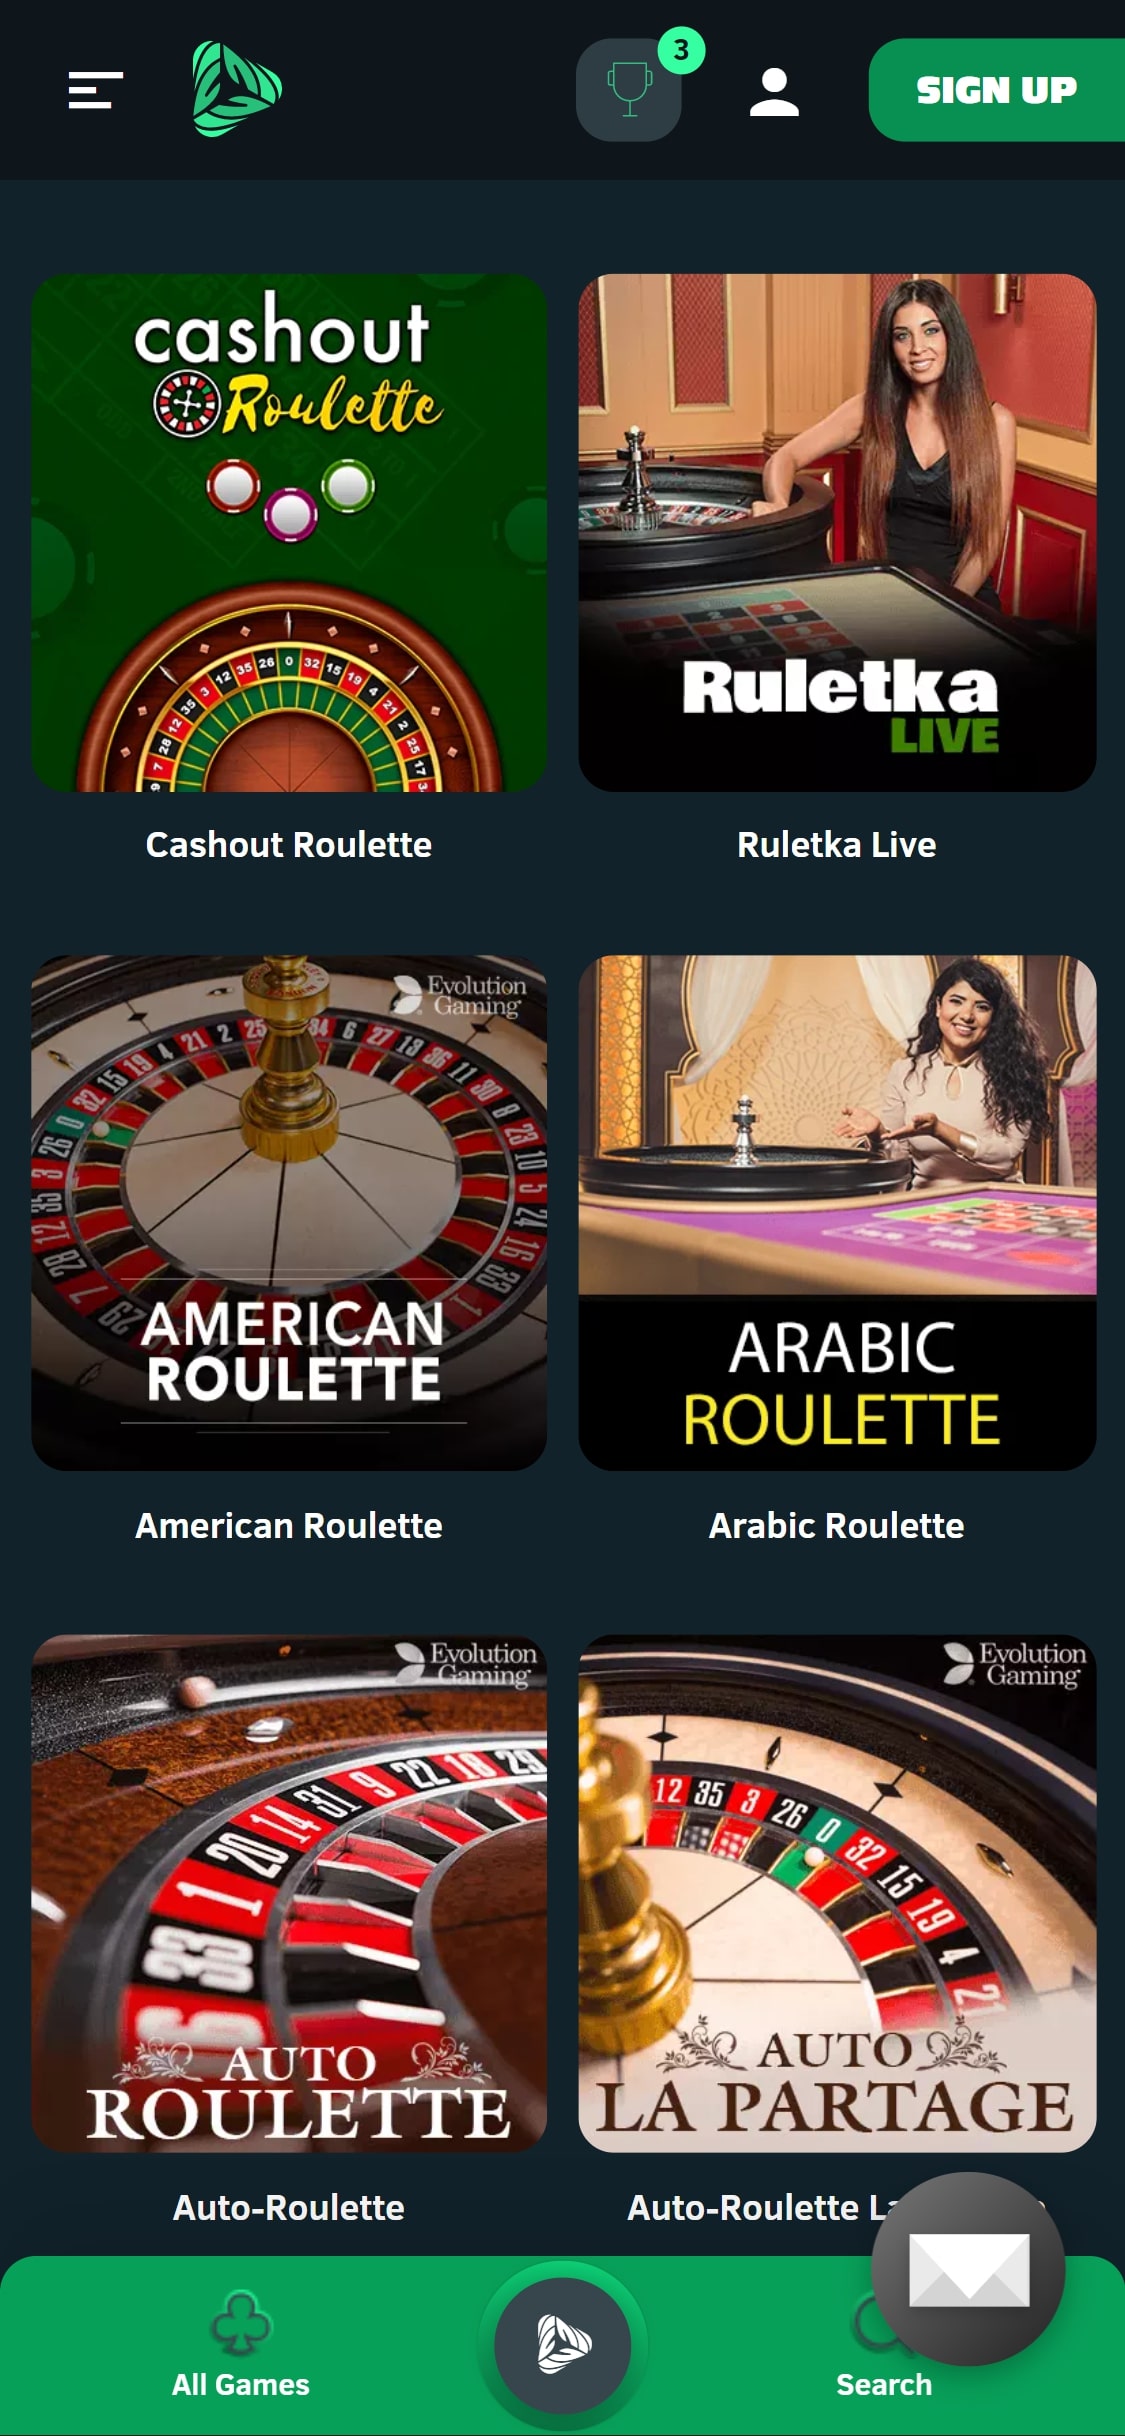The image size is (1125, 2436).
Task: Open the floating envelope message icon
Action: (x=968, y=2269)
